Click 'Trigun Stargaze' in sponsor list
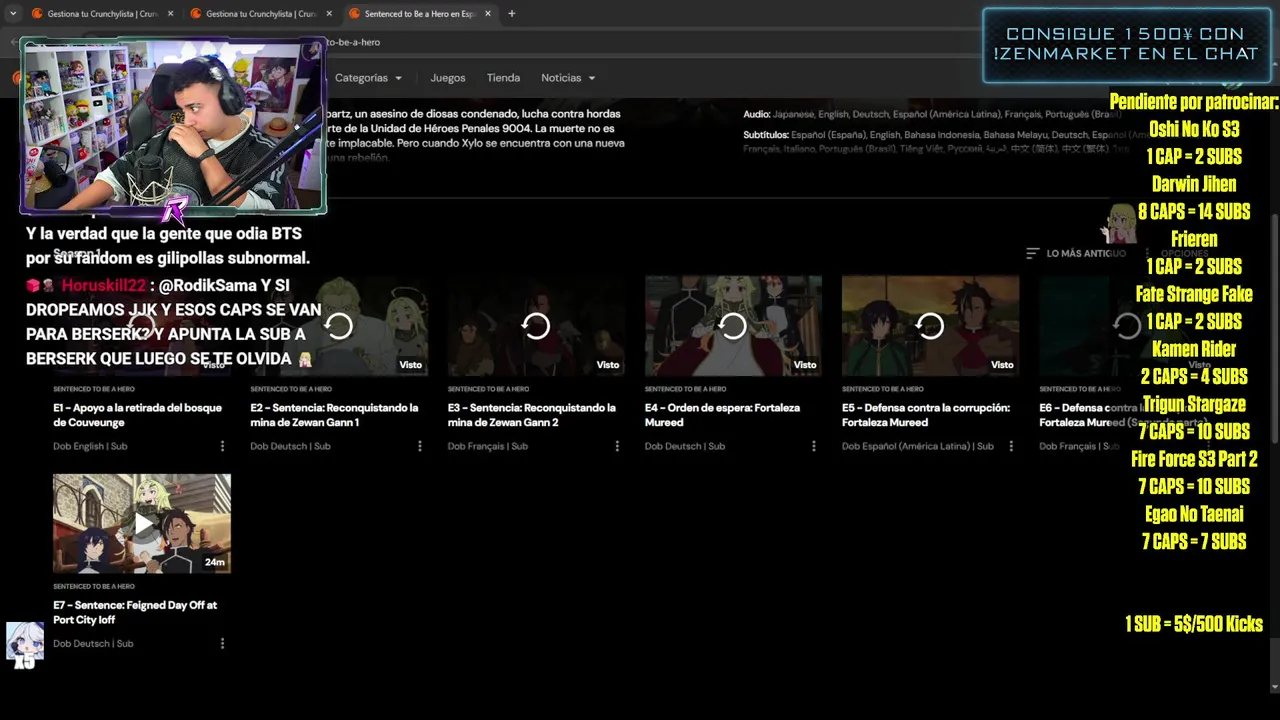The height and width of the screenshot is (720, 1280). click(1194, 404)
